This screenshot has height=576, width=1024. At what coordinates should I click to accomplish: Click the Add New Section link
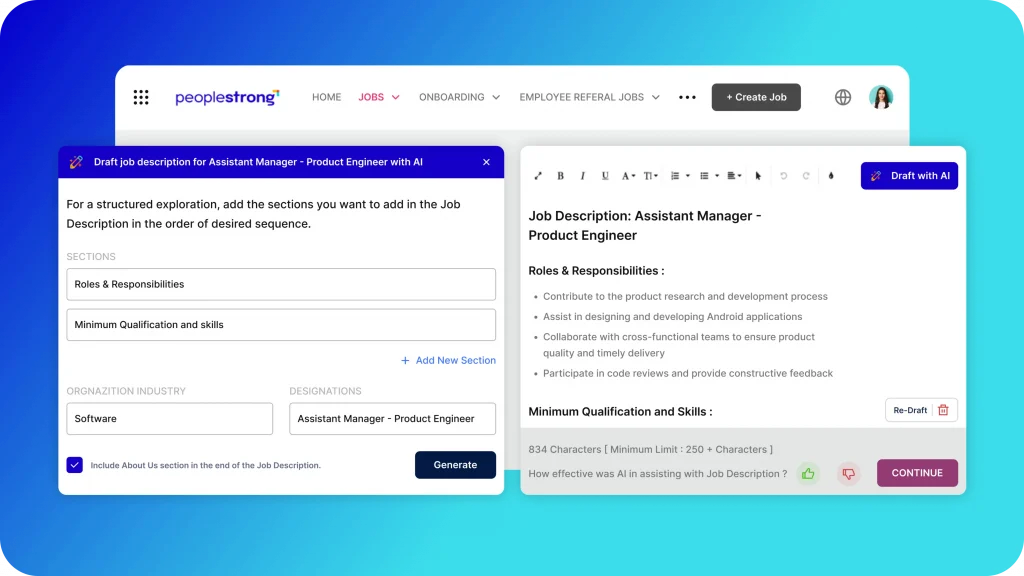448,360
